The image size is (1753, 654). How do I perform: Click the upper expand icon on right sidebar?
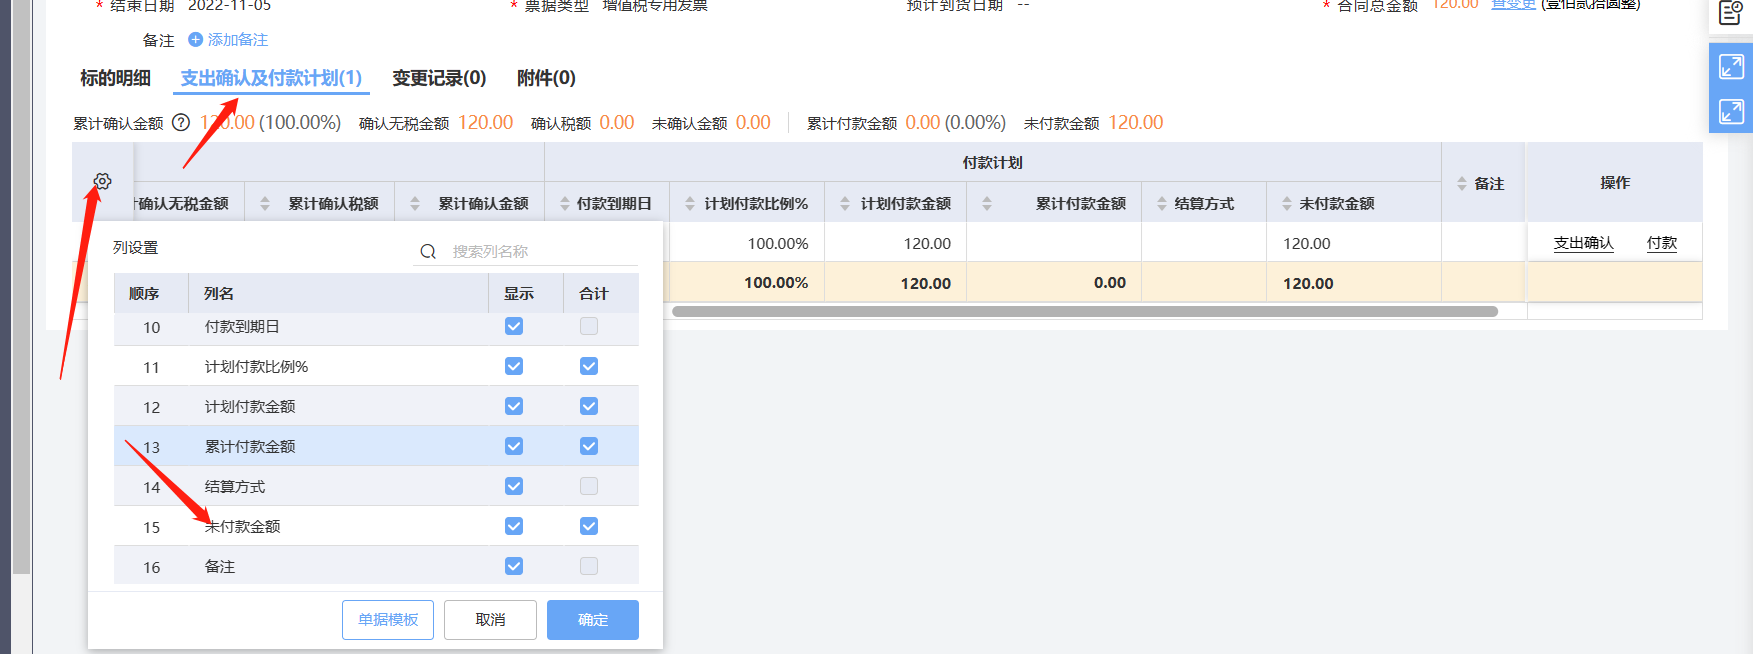[x=1731, y=67]
